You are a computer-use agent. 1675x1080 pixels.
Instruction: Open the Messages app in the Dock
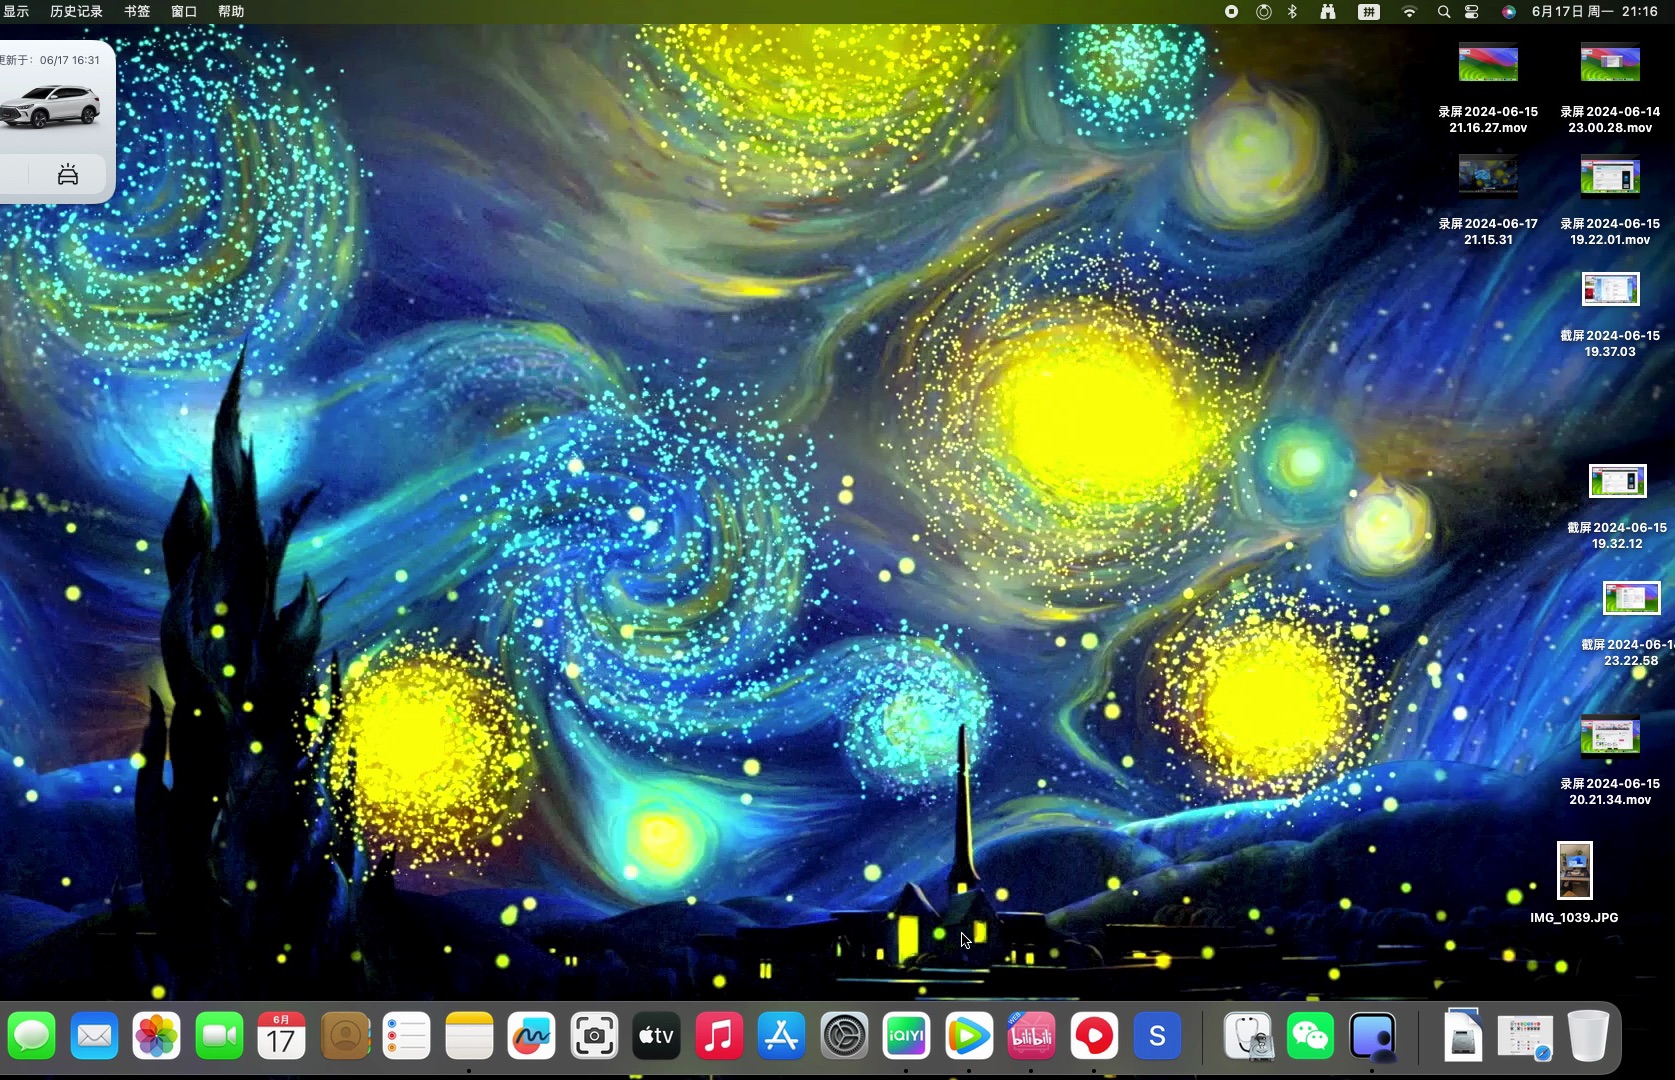[x=32, y=1036]
